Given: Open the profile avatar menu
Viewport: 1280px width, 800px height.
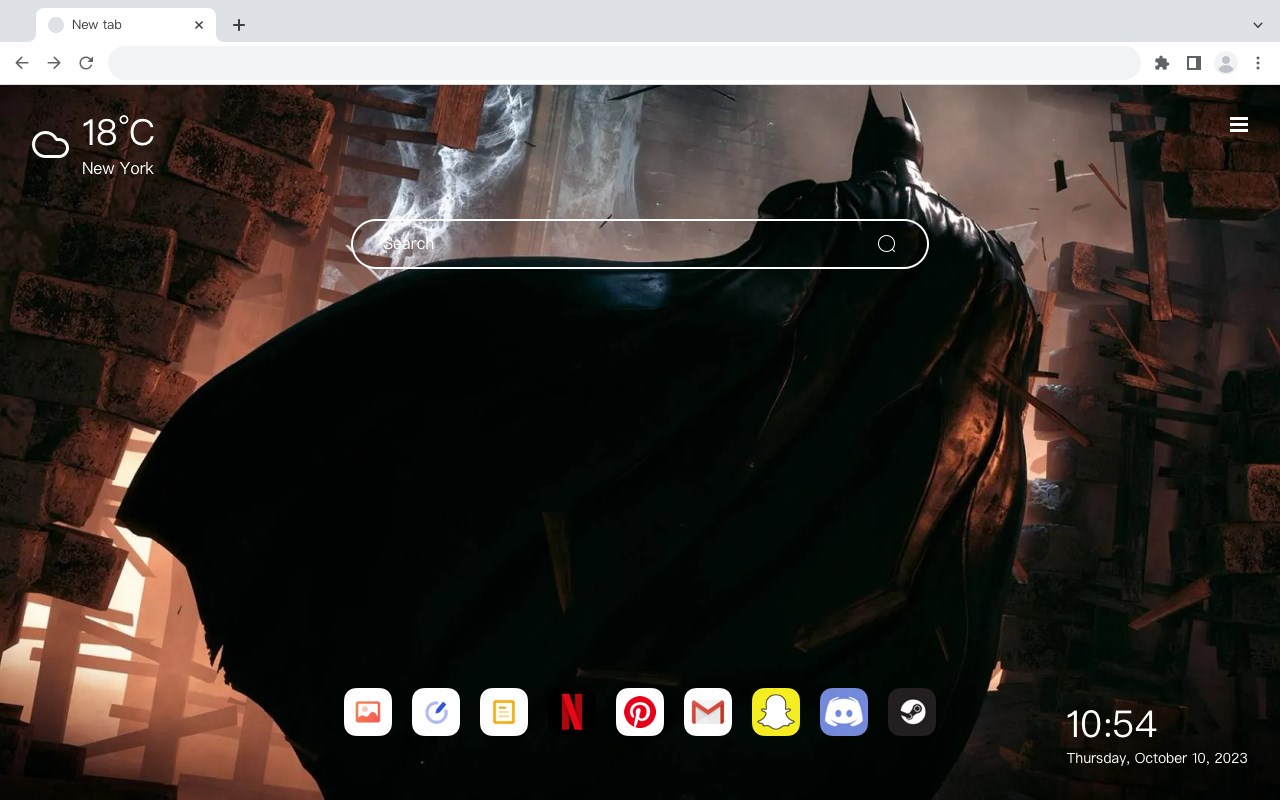Looking at the screenshot, I should coord(1226,63).
